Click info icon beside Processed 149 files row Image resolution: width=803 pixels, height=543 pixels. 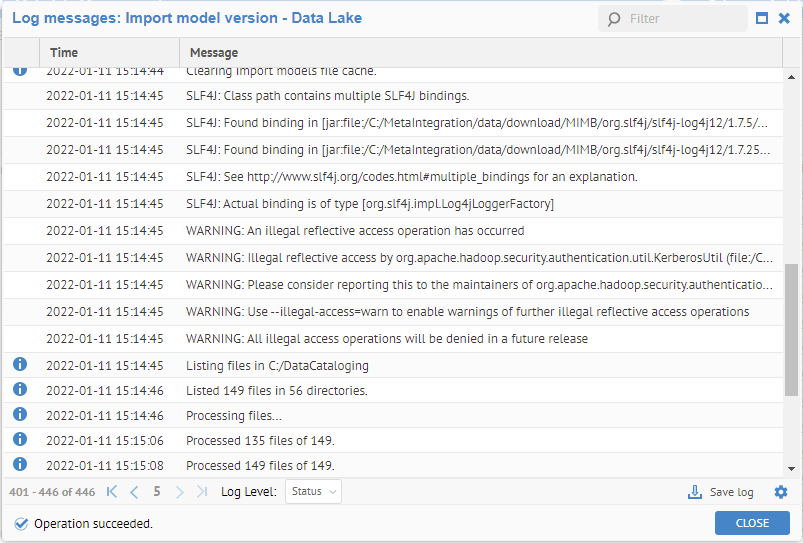point(19,464)
